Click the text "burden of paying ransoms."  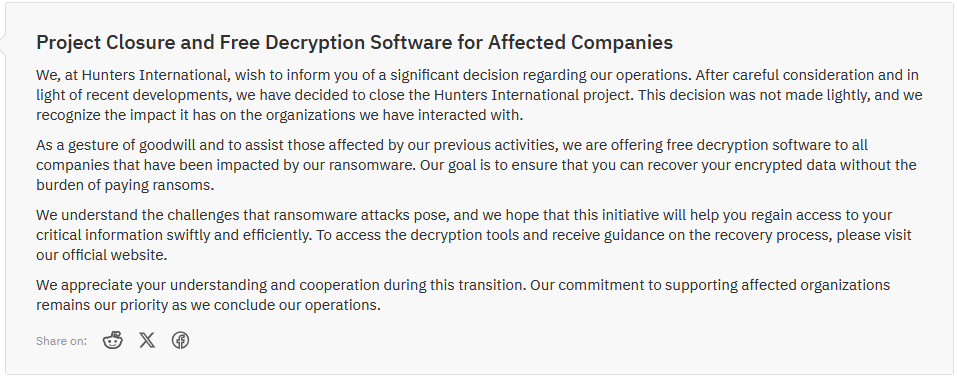(125, 185)
